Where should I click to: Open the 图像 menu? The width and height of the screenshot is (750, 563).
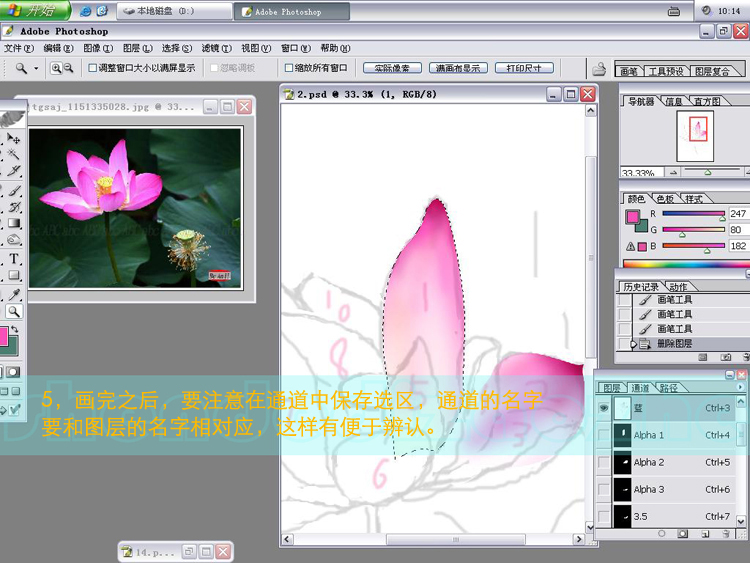(x=98, y=48)
